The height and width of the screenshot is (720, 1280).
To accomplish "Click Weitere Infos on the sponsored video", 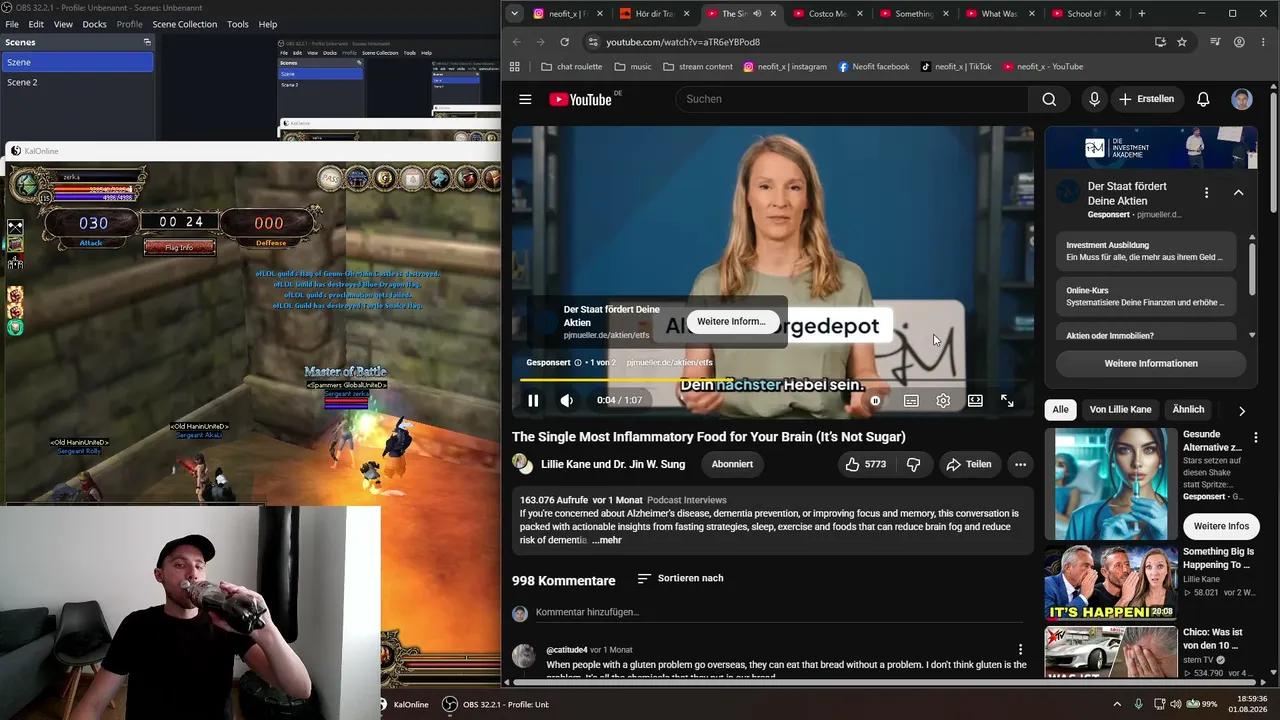I will (x=1221, y=526).
